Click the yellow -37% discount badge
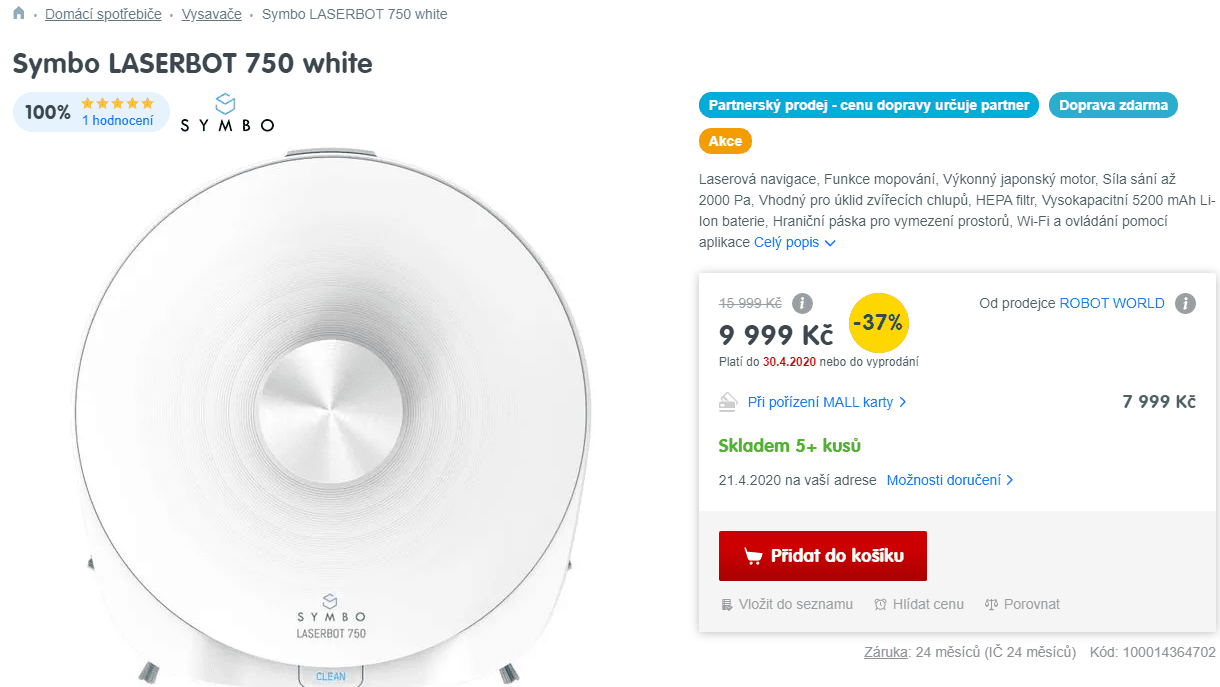Screen dimensions: 1220x687 (x=879, y=323)
